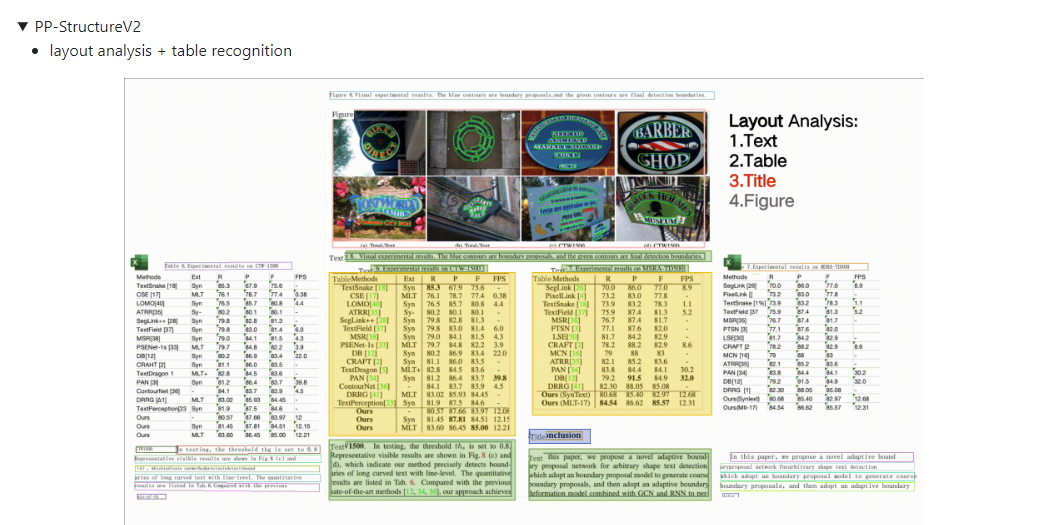The height and width of the screenshot is (525, 1042).
Task: Click the gray '4.Figure' legend entry
Action: (762, 201)
